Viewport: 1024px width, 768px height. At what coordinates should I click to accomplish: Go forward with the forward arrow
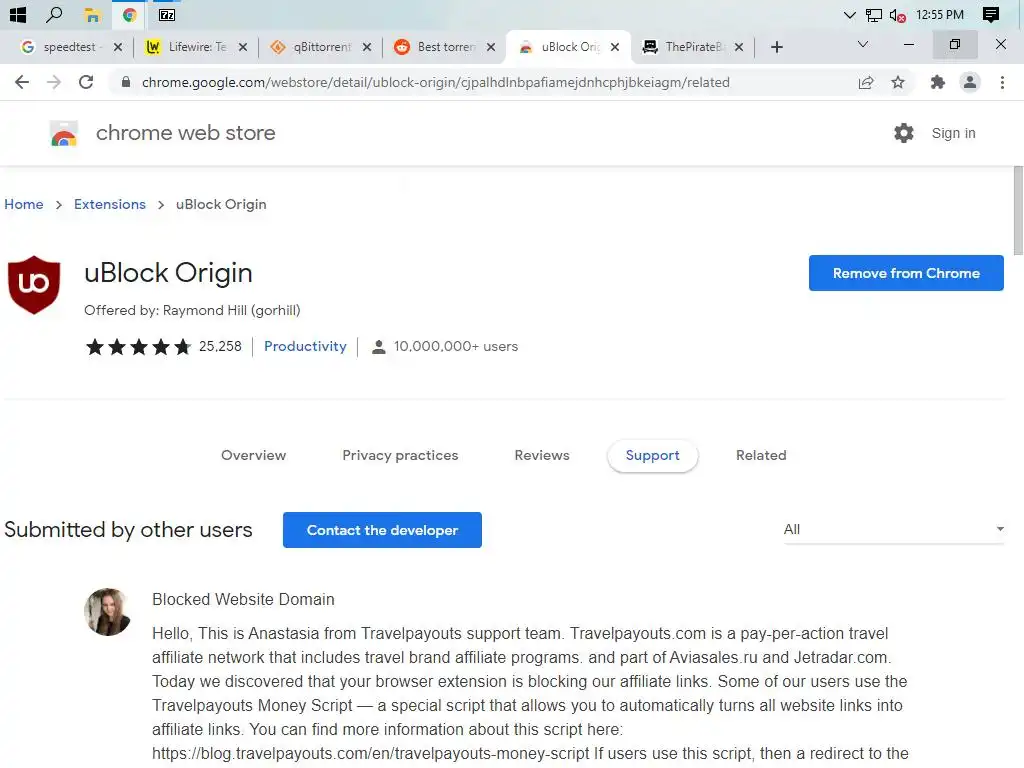click(x=54, y=82)
